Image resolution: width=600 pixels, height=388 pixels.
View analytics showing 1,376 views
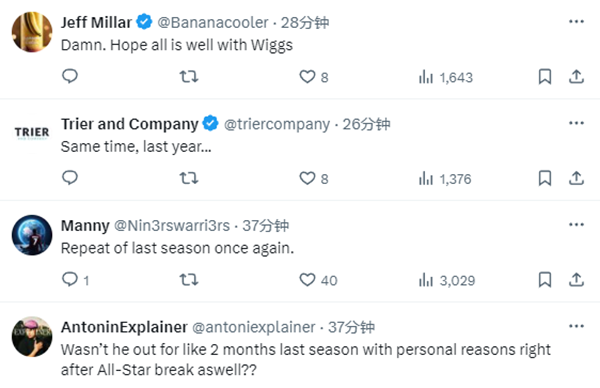445,179
